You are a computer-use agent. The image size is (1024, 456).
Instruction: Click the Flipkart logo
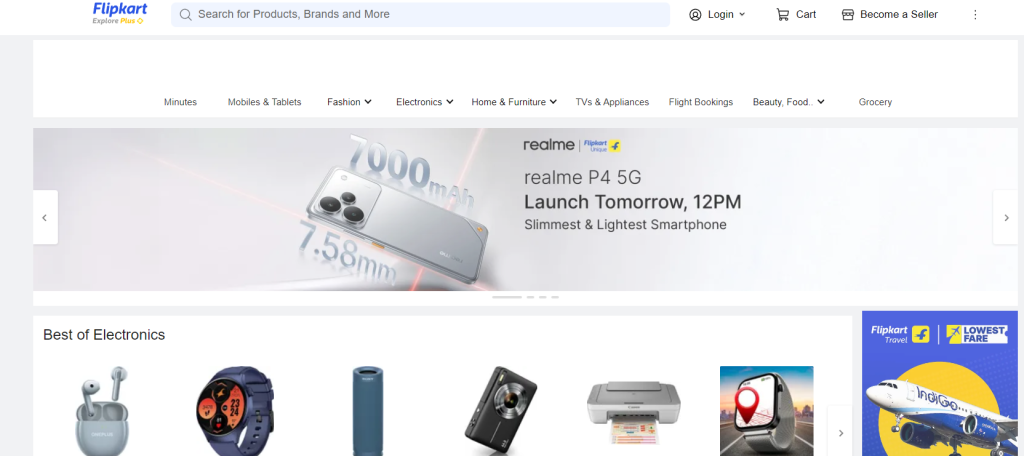[120, 13]
